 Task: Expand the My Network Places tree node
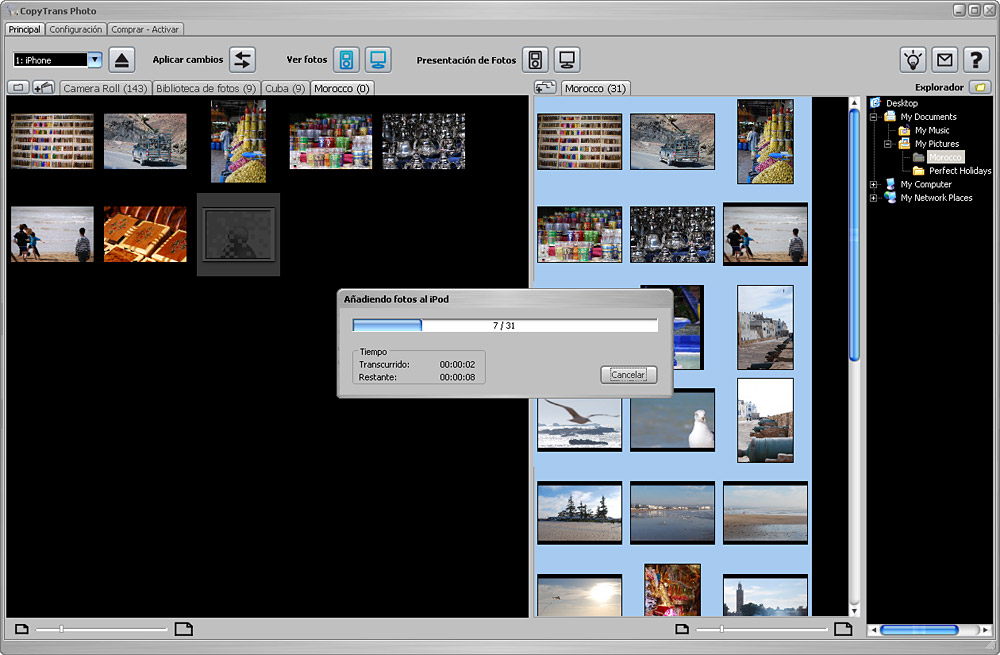[874, 198]
